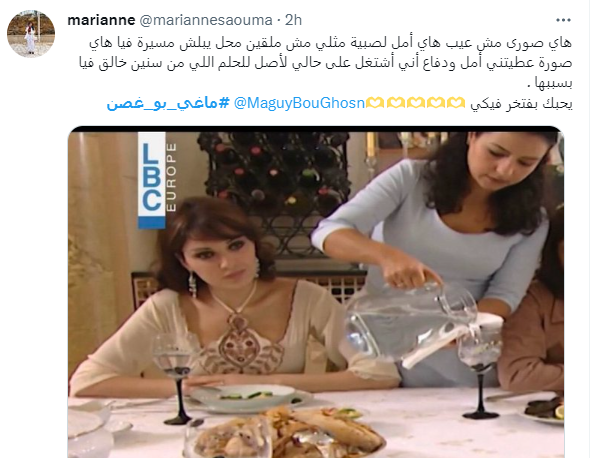Open the tweet's three-dot more options menu
This screenshot has height=458, width=593.
click(x=563, y=20)
